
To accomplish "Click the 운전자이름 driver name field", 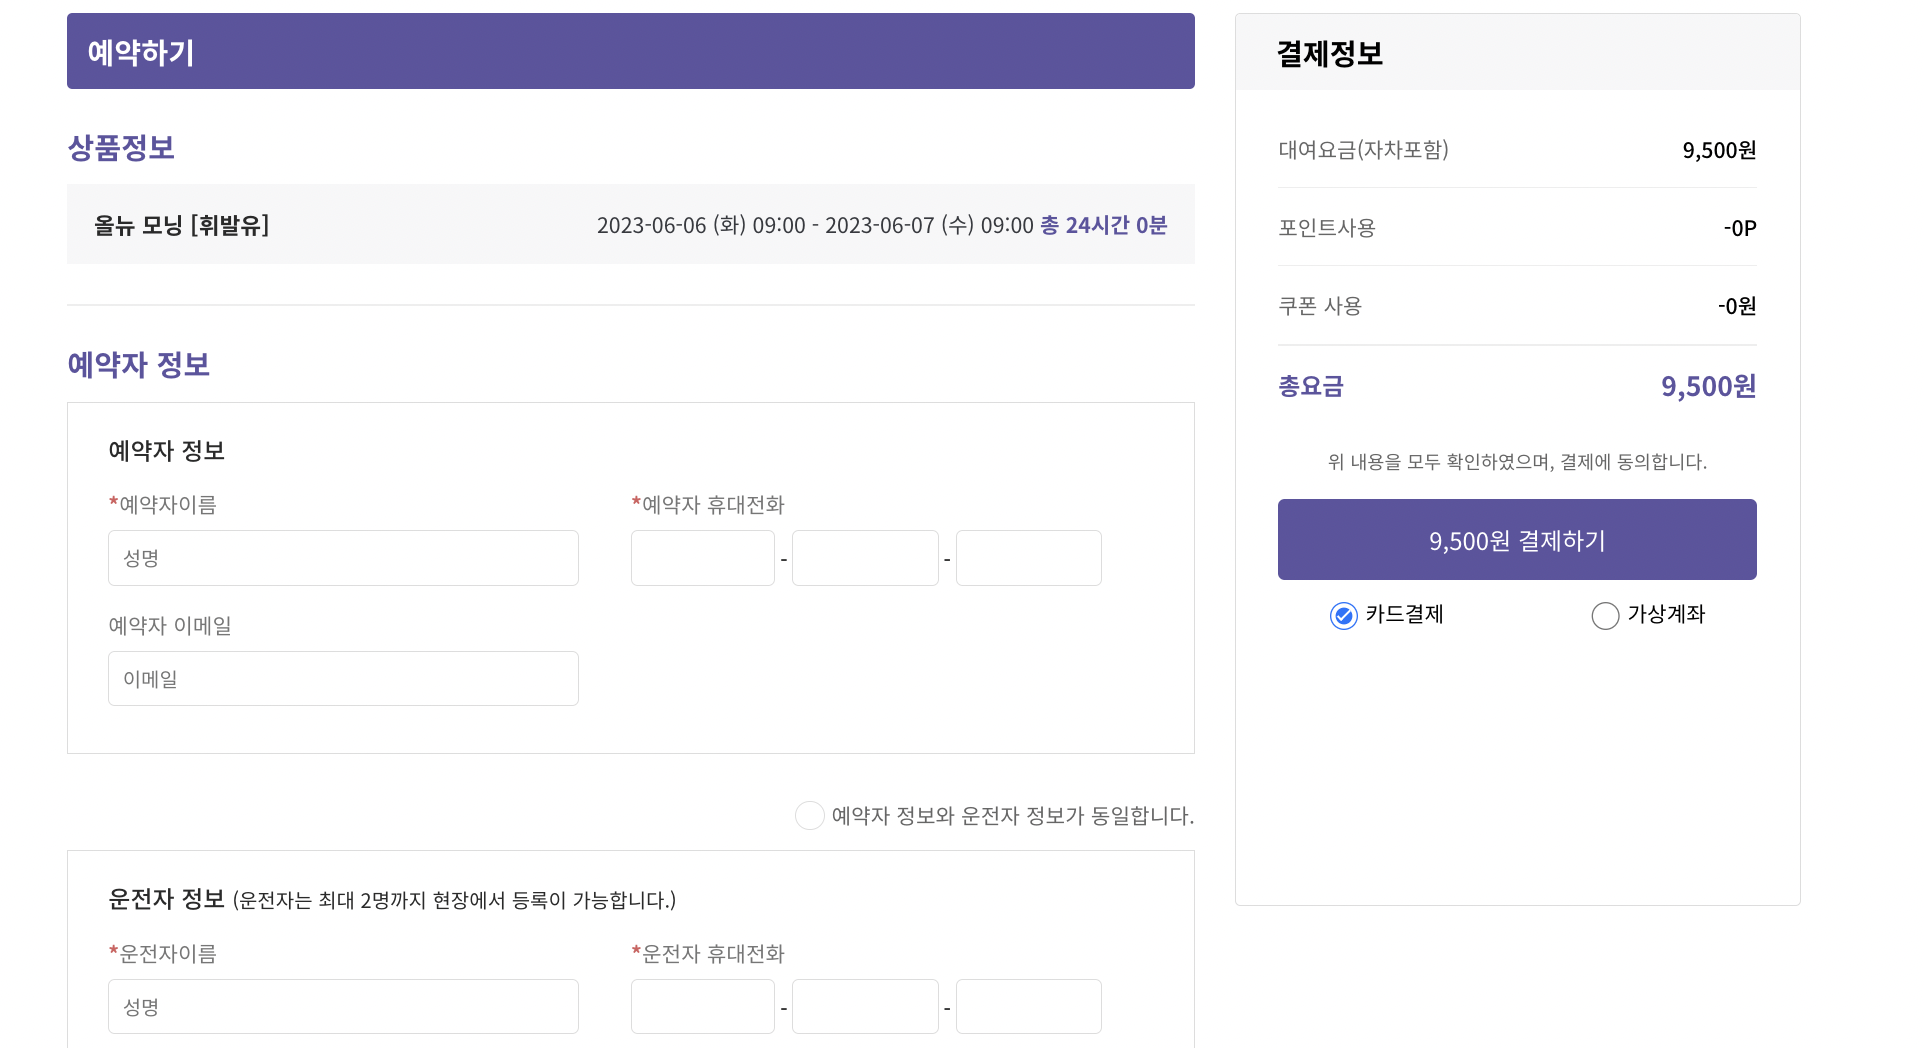I will pos(342,1006).
